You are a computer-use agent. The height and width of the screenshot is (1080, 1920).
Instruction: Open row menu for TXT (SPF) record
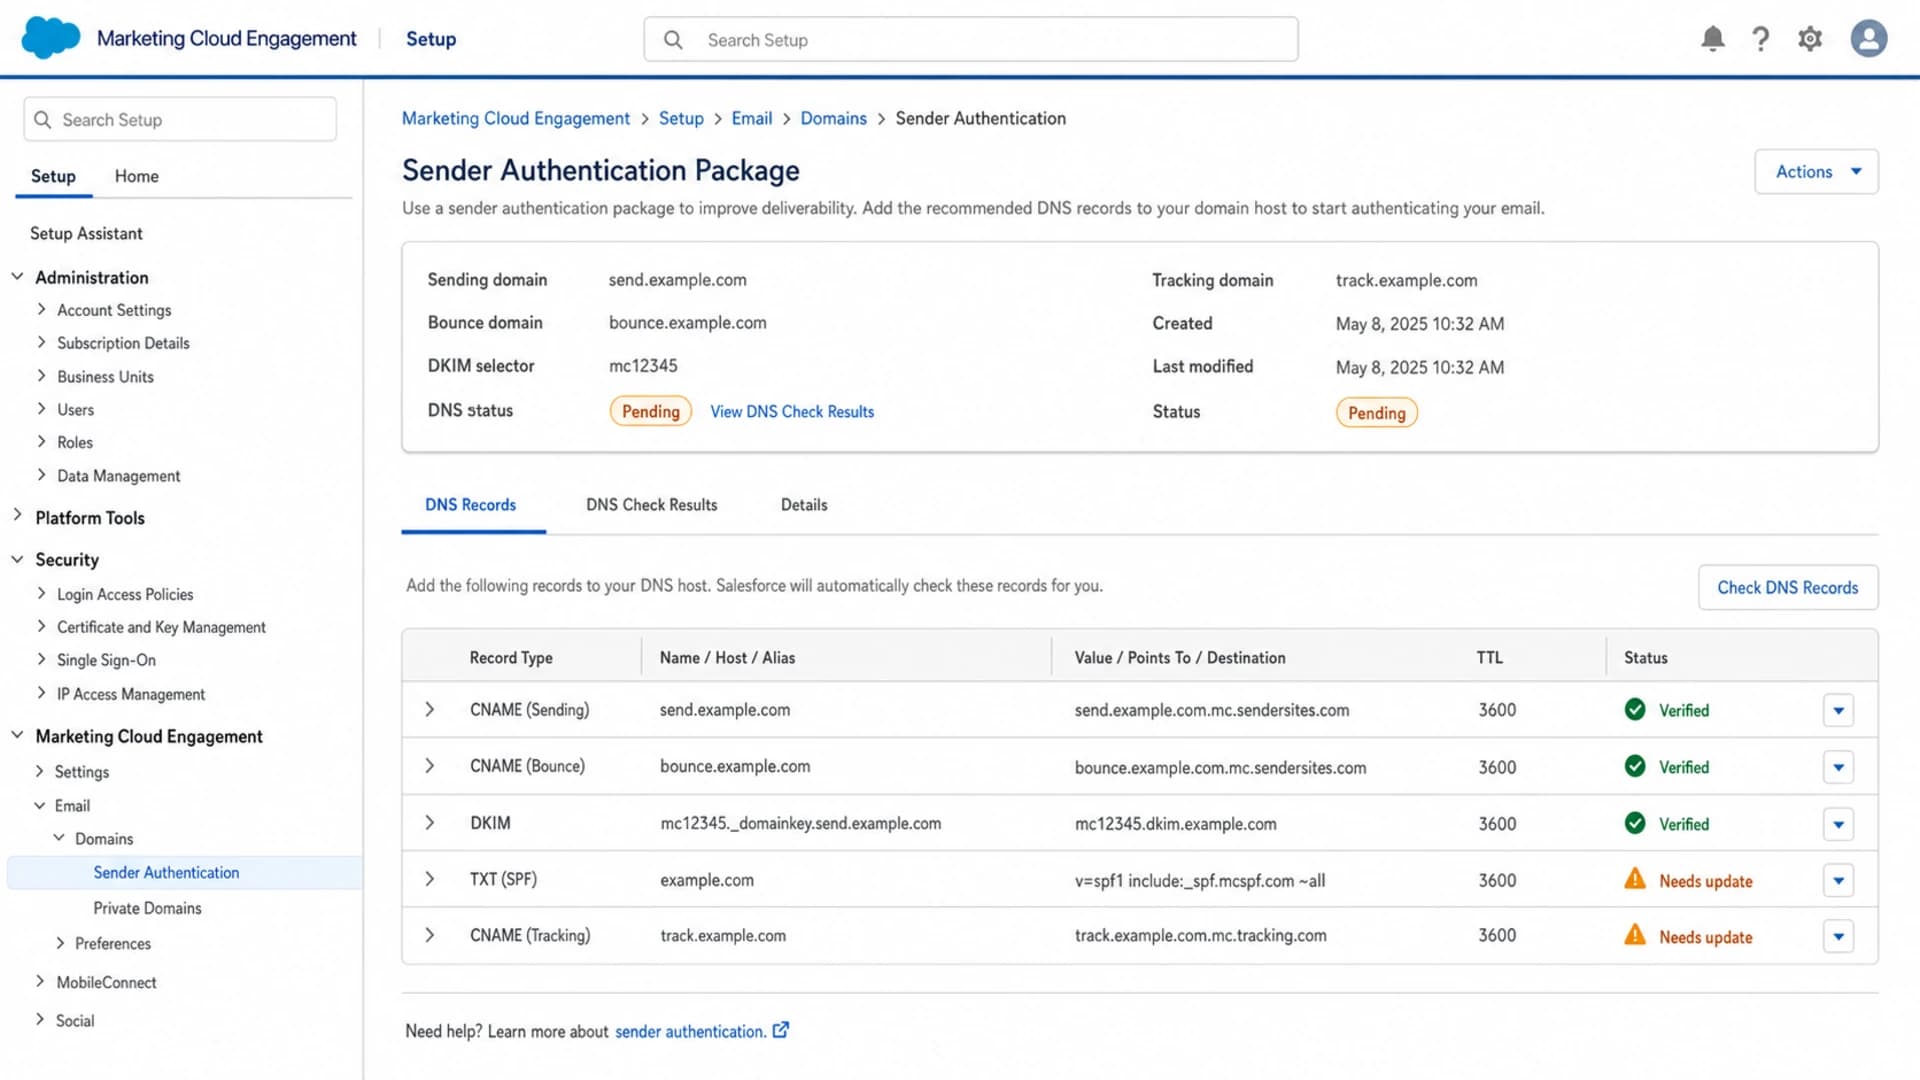coord(1838,881)
